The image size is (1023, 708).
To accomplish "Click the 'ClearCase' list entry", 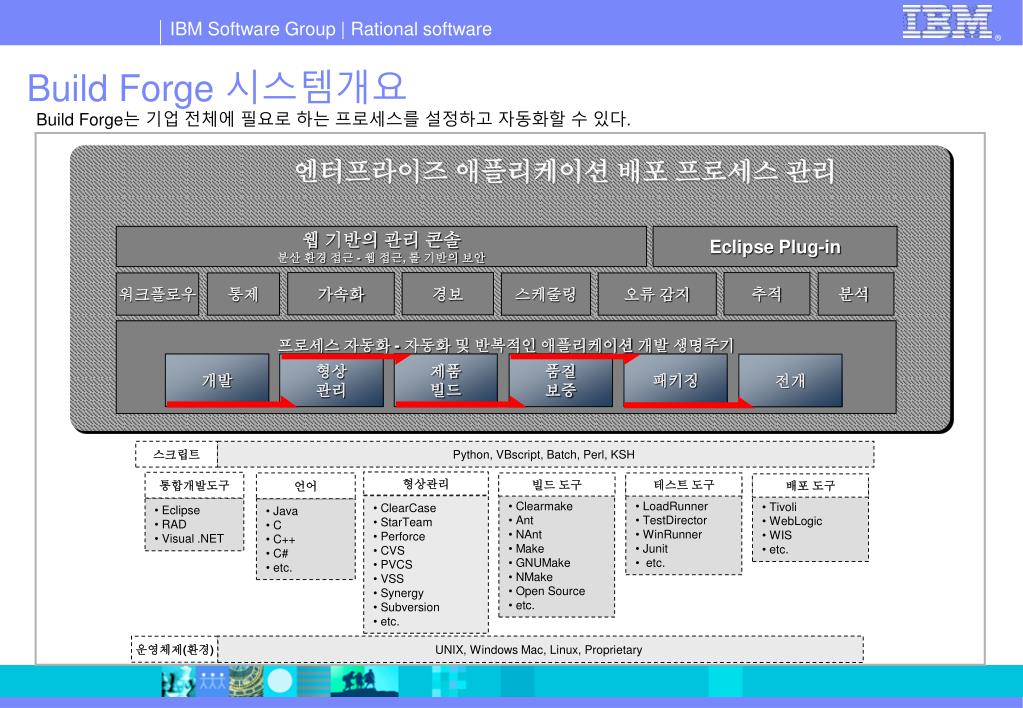I will (408, 508).
